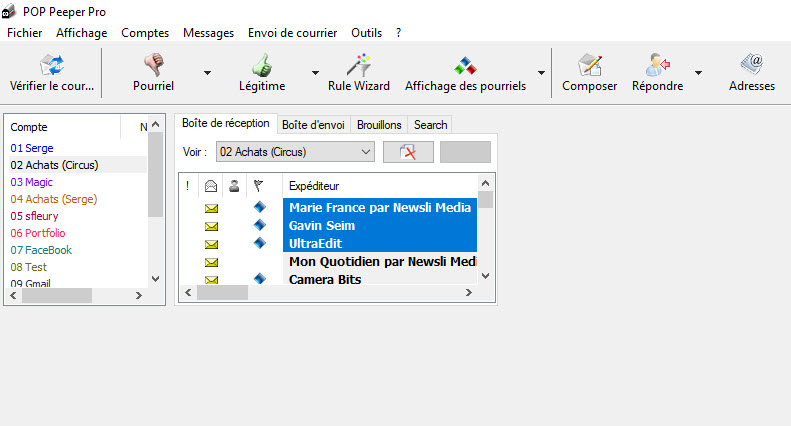Expand the Légitime dropdown arrow
This screenshot has height=426, width=791.
coord(315,73)
